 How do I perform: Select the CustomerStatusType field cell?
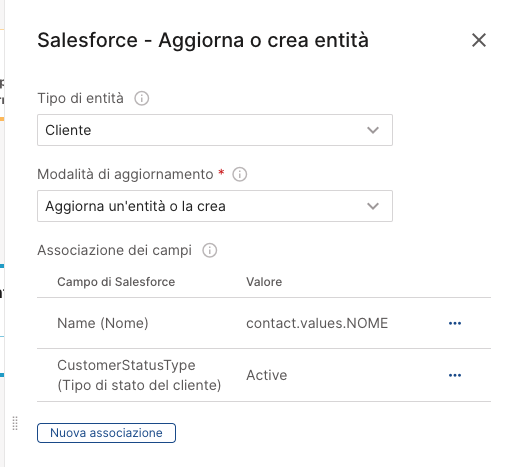pyautogui.click(x=139, y=375)
